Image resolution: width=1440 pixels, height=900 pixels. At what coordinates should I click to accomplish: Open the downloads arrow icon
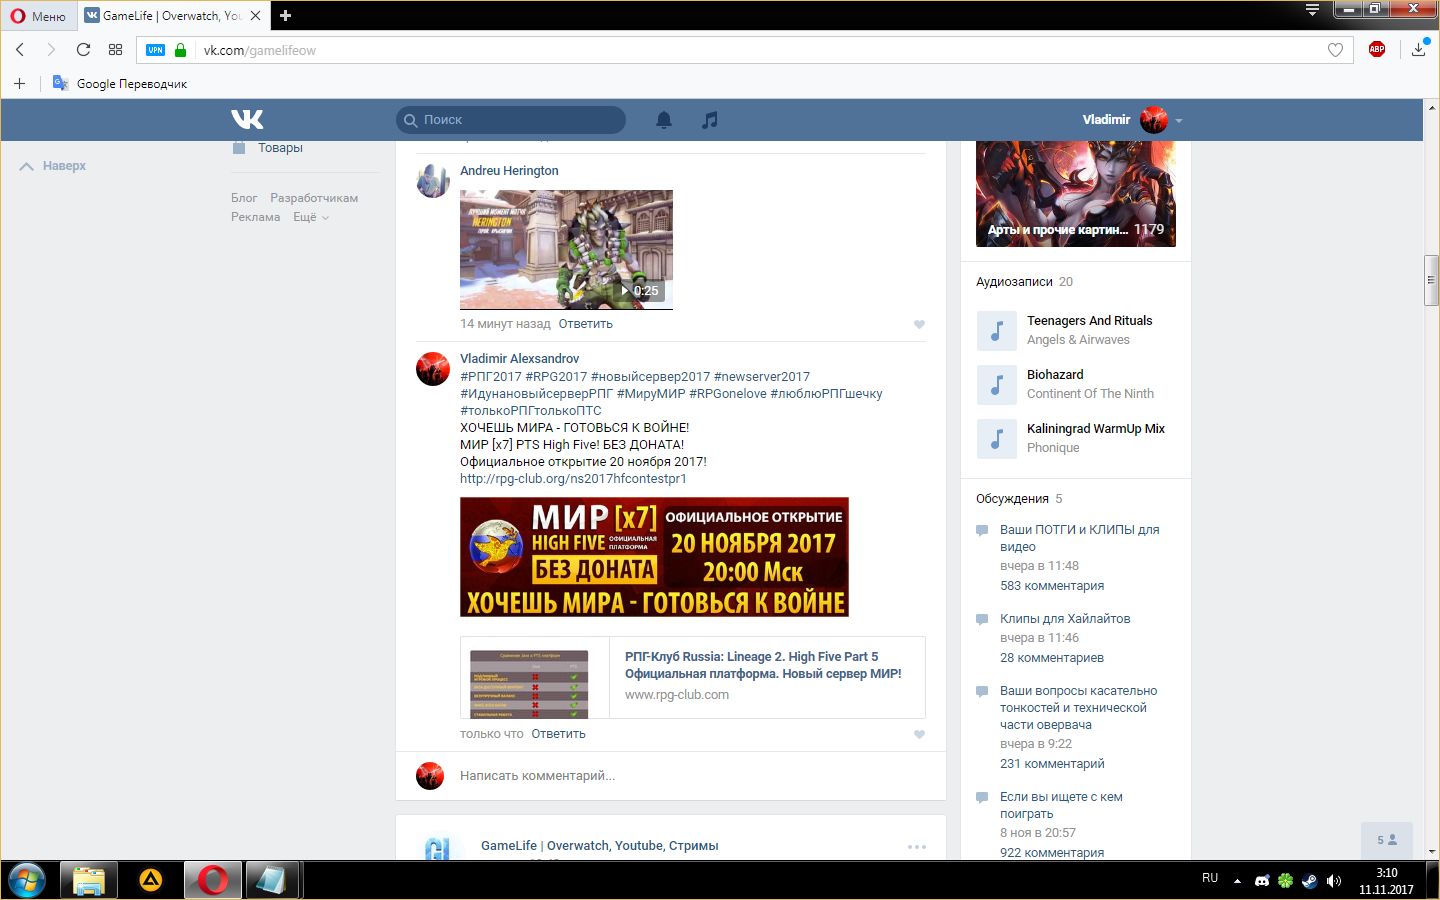[x=1418, y=49]
